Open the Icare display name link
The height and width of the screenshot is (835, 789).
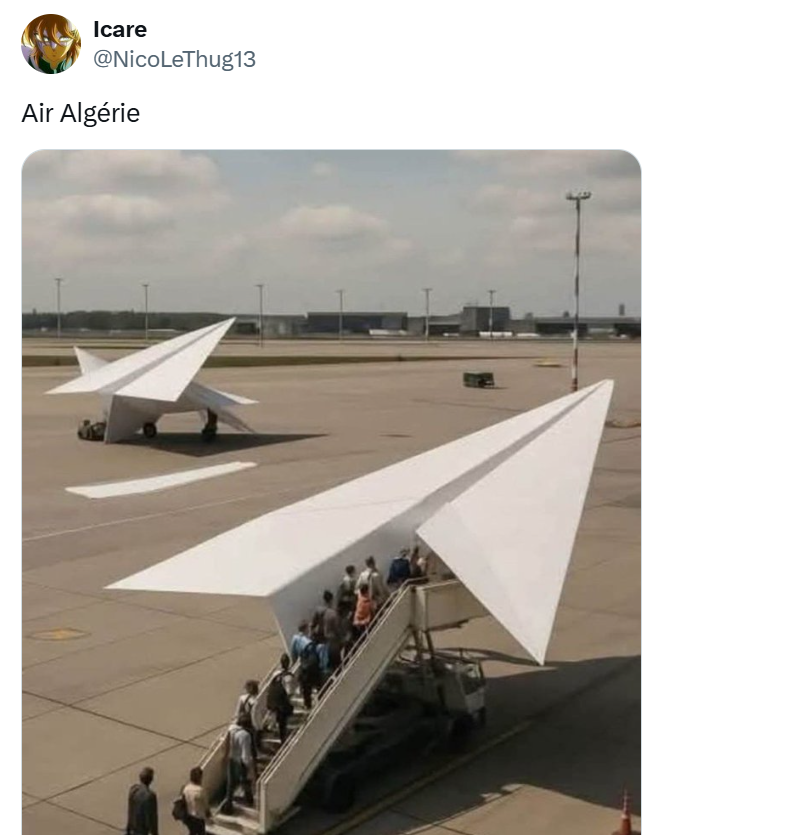click(119, 29)
